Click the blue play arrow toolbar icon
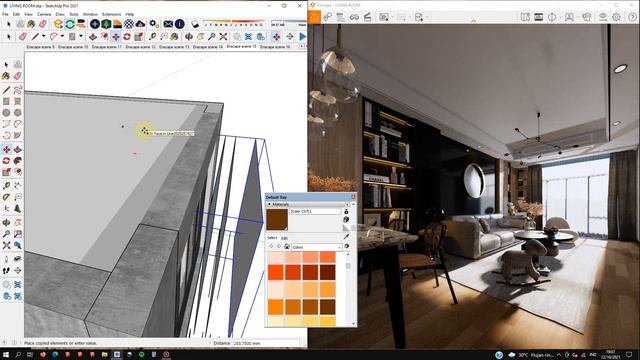The height and width of the screenshot is (360, 640). tap(302, 37)
